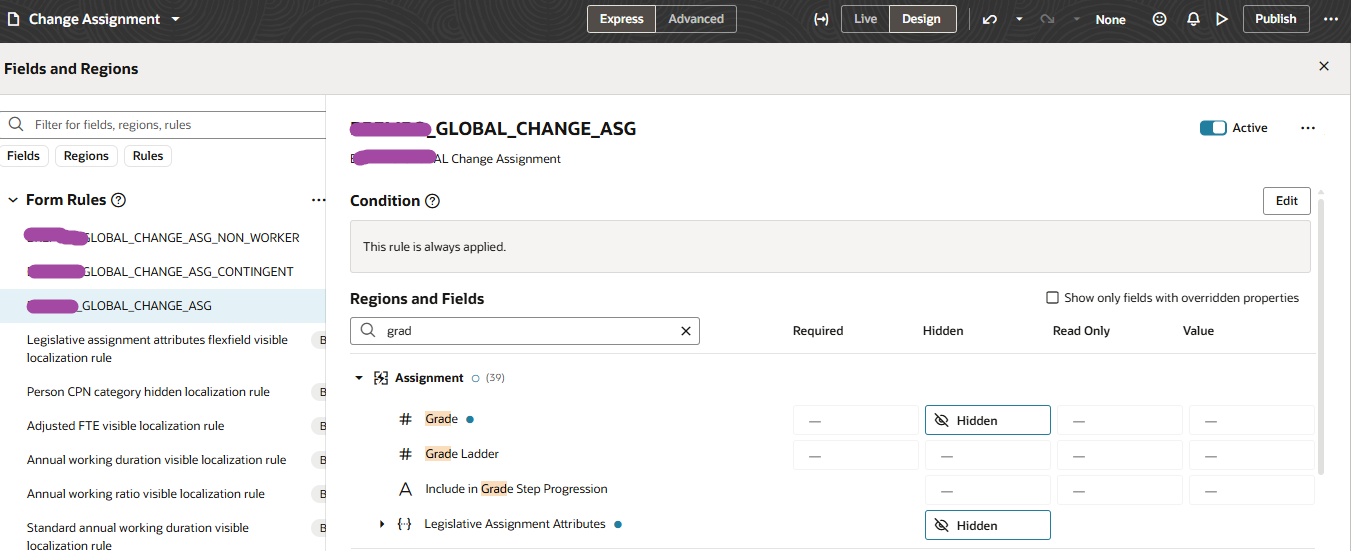The height and width of the screenshot is (551, 1351).
Task: Switch to Live view
Action: coord(865,19)
